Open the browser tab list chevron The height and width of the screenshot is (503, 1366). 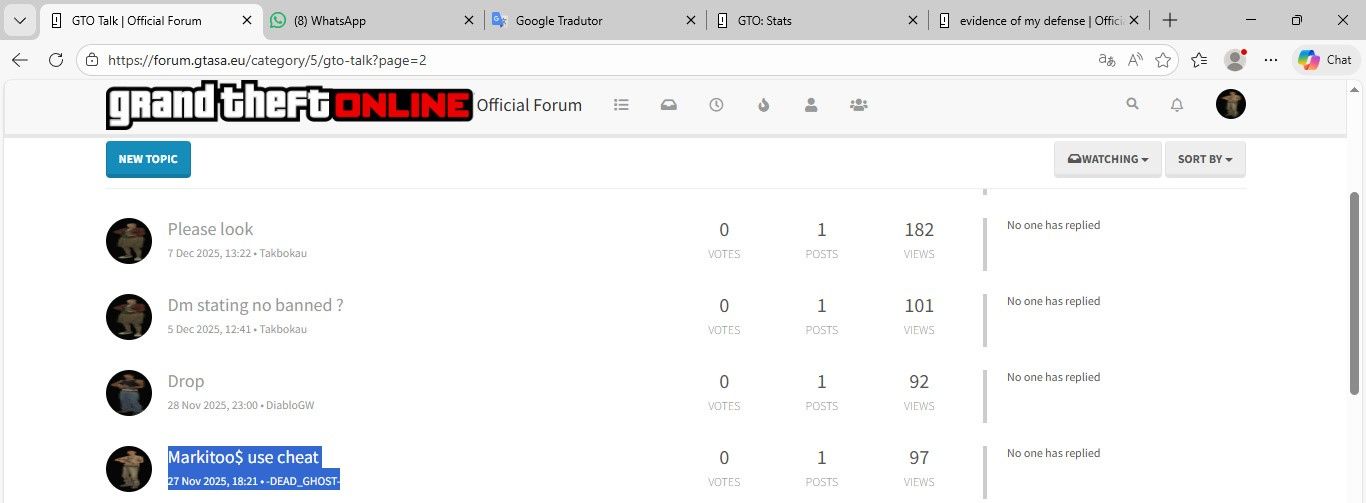[20, 20]
